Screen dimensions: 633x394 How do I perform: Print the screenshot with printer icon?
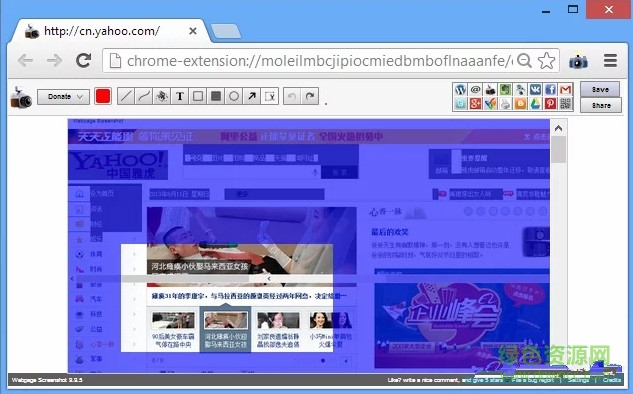(505, 104)
